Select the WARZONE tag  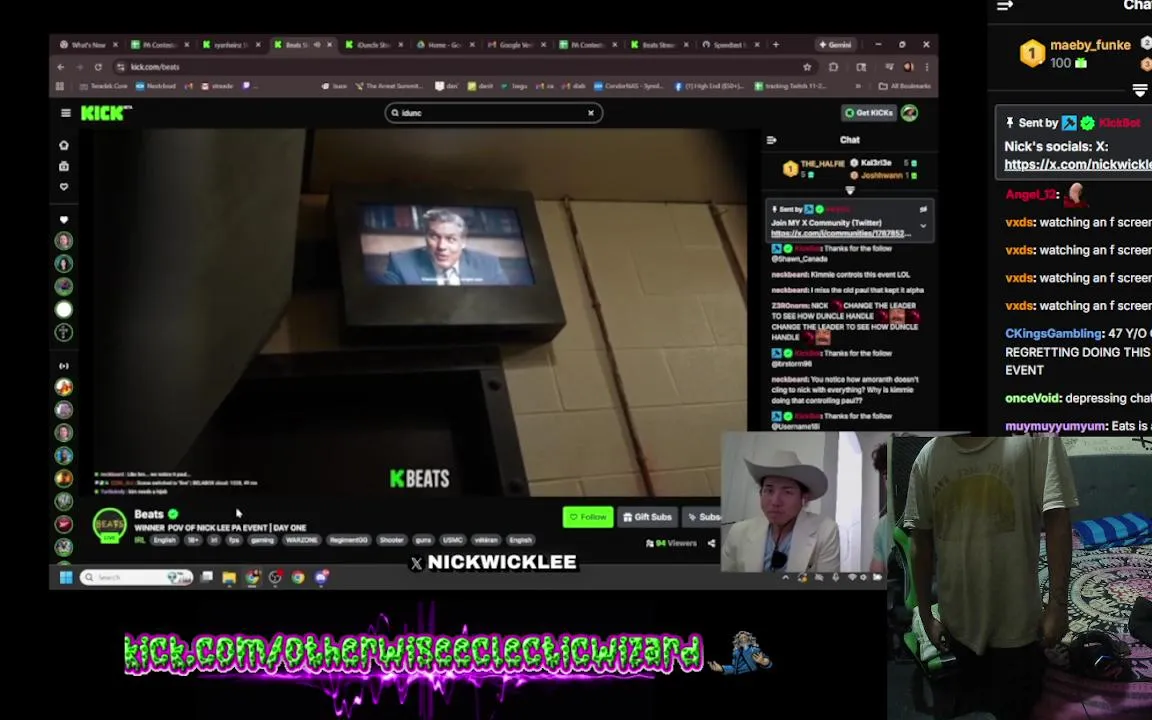coord(301,540)
